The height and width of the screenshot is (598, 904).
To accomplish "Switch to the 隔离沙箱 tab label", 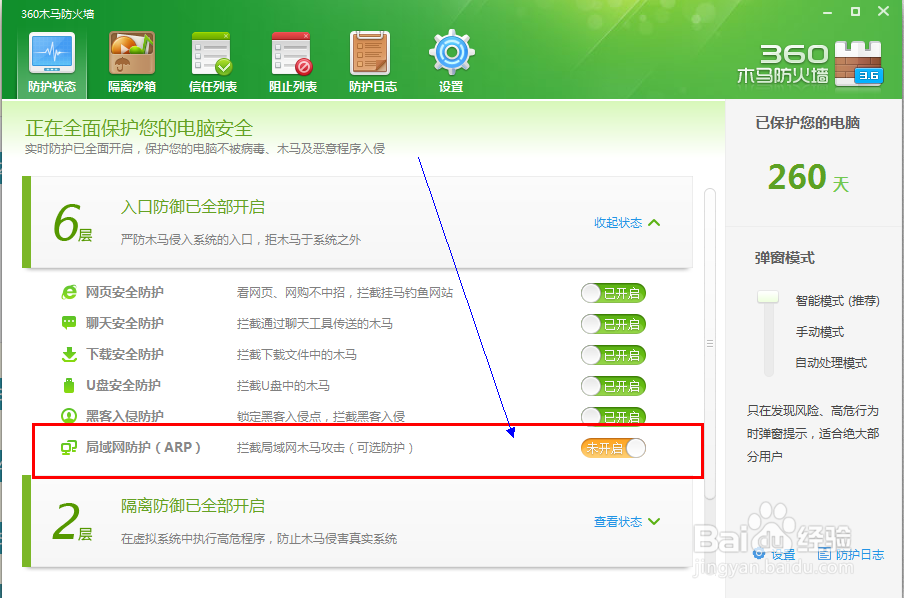I will (x=132, y=86).
